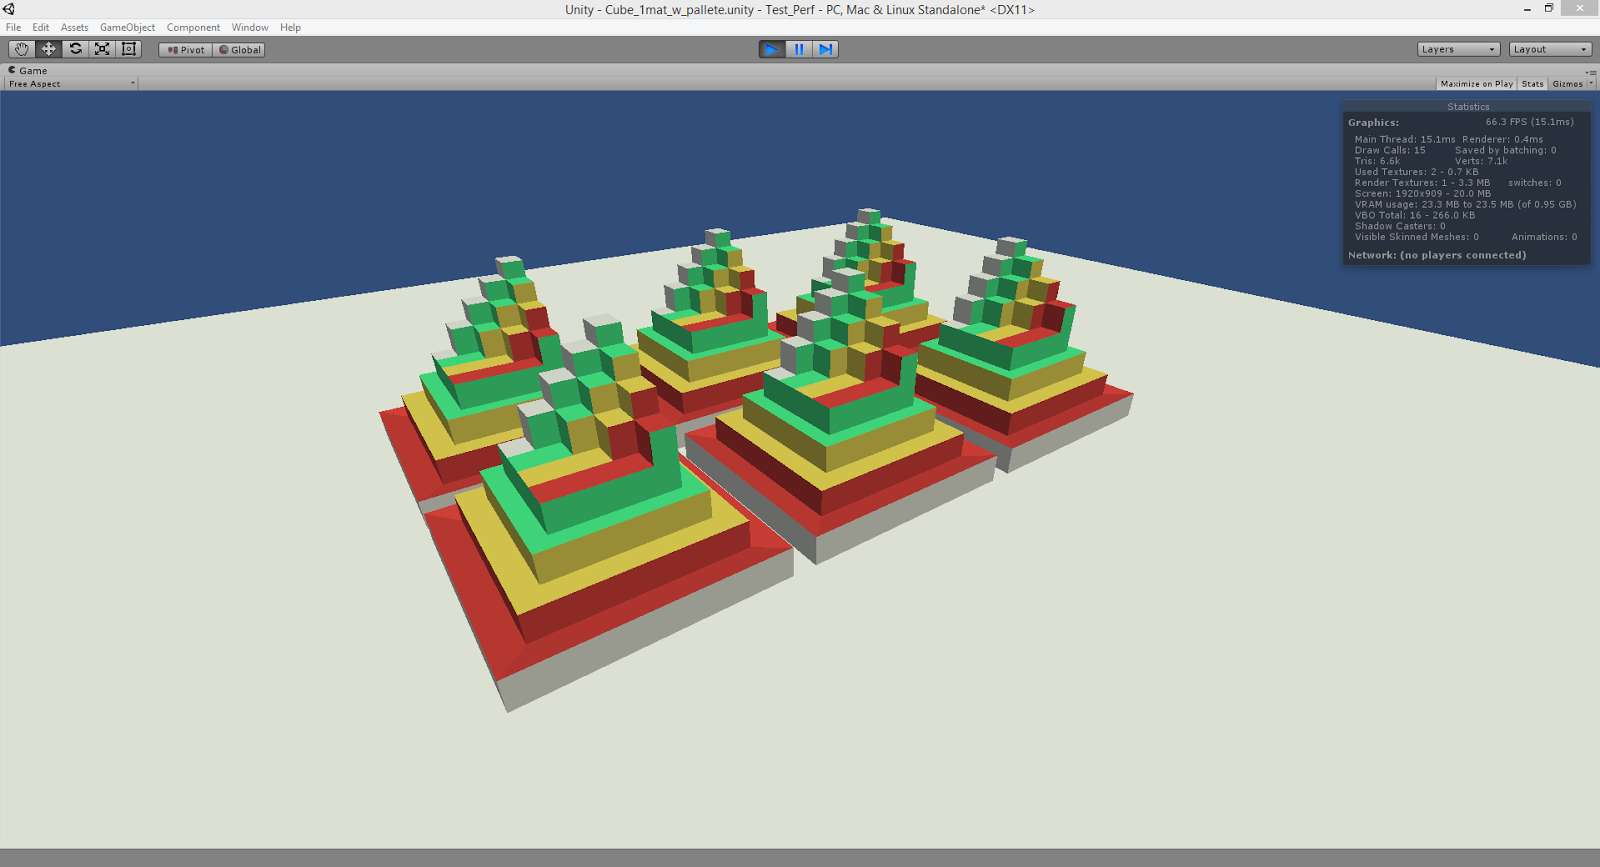
Task: Toggle the Pivot handle position button
Action: pyautogui.click(x=186, y=50)
